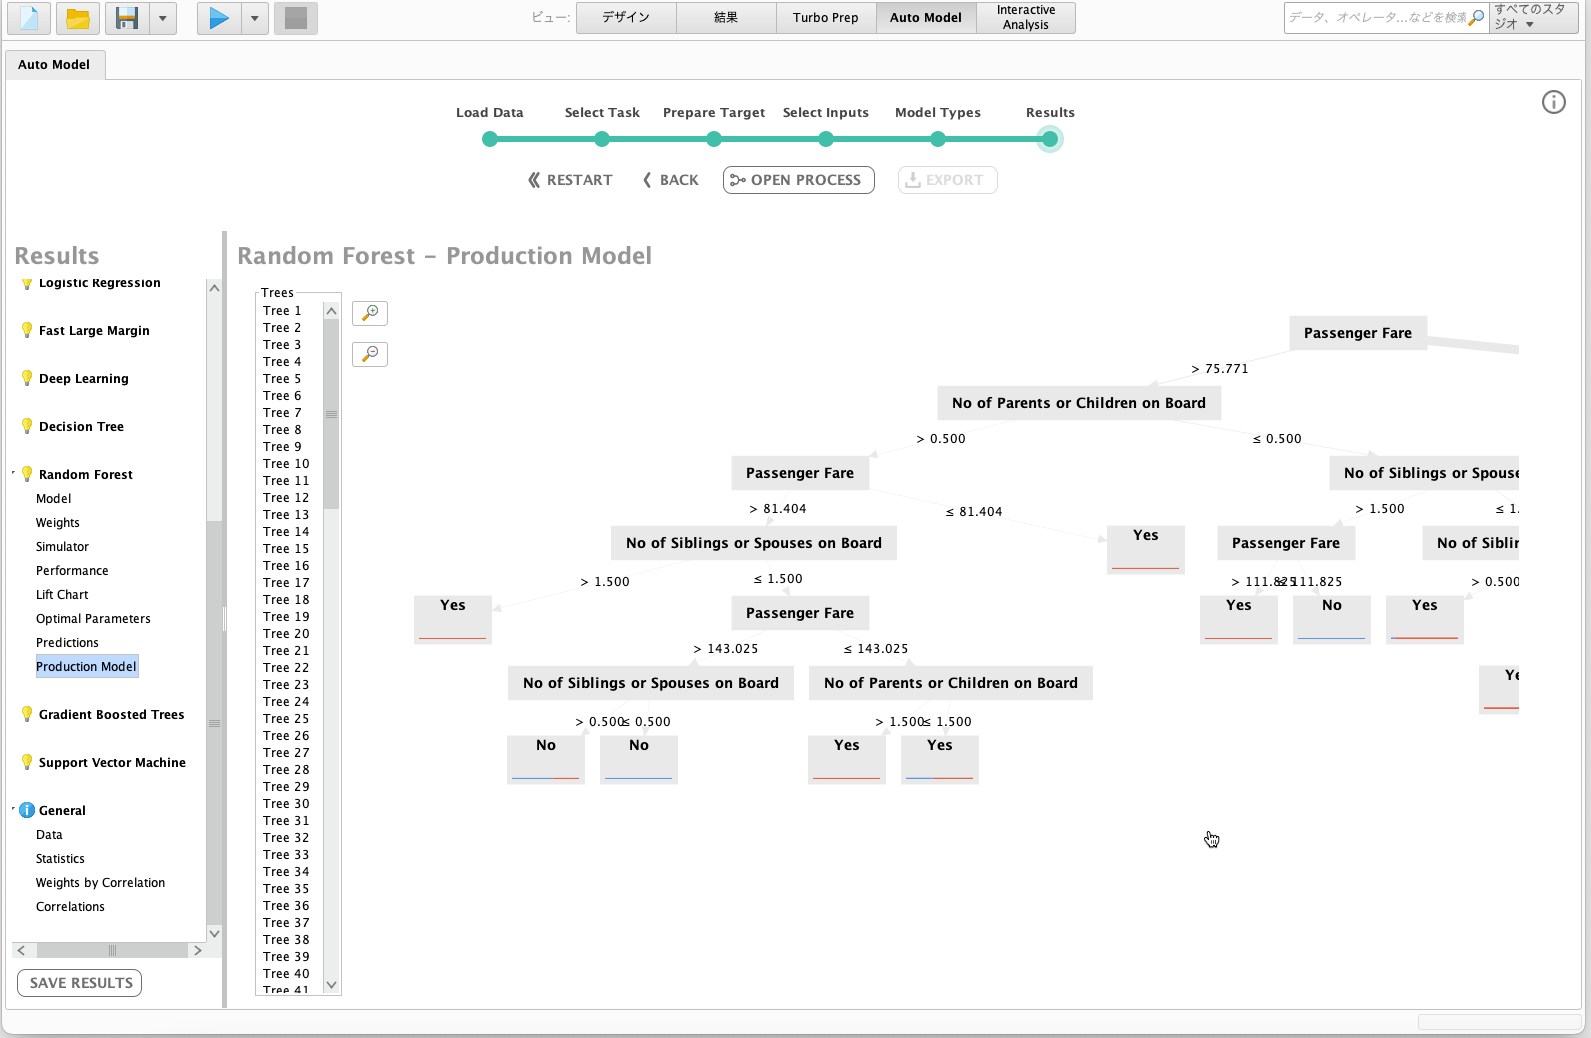Screen dimensions: 1591x1038
Task: Jump to the Model Types step marker
Action: 938,139
